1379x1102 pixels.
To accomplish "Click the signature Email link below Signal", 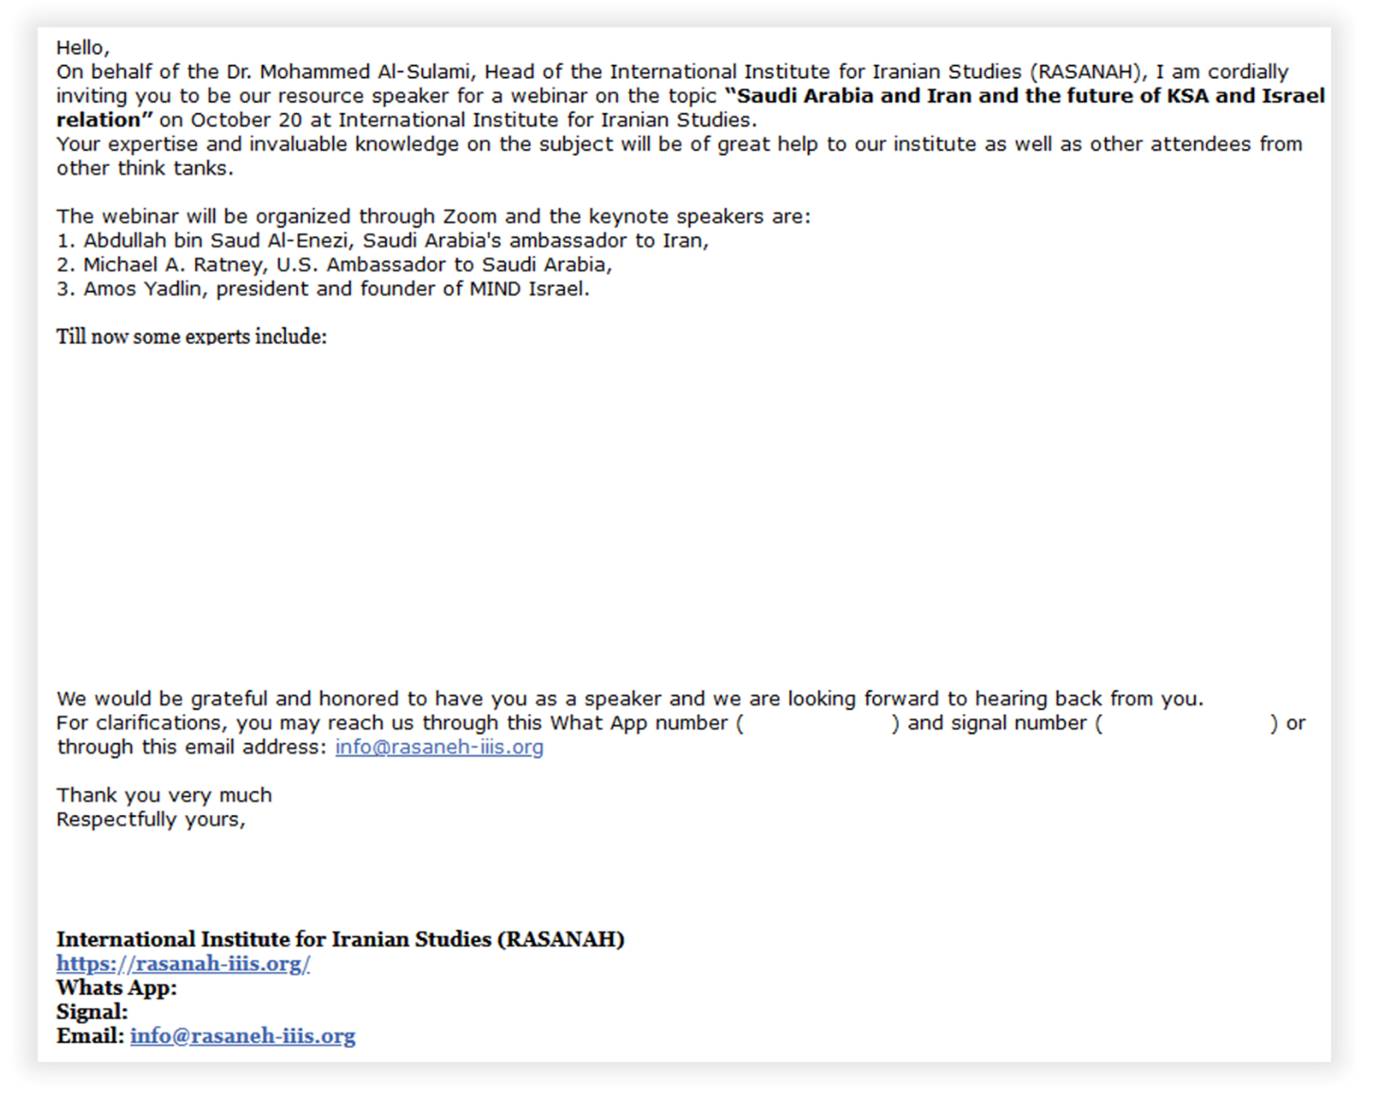I will (242, 1036).
